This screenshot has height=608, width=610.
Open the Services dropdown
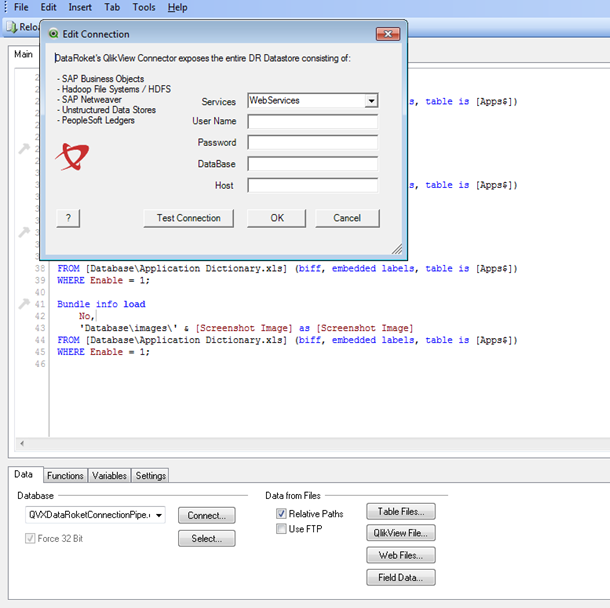click(x=371, y=101)
